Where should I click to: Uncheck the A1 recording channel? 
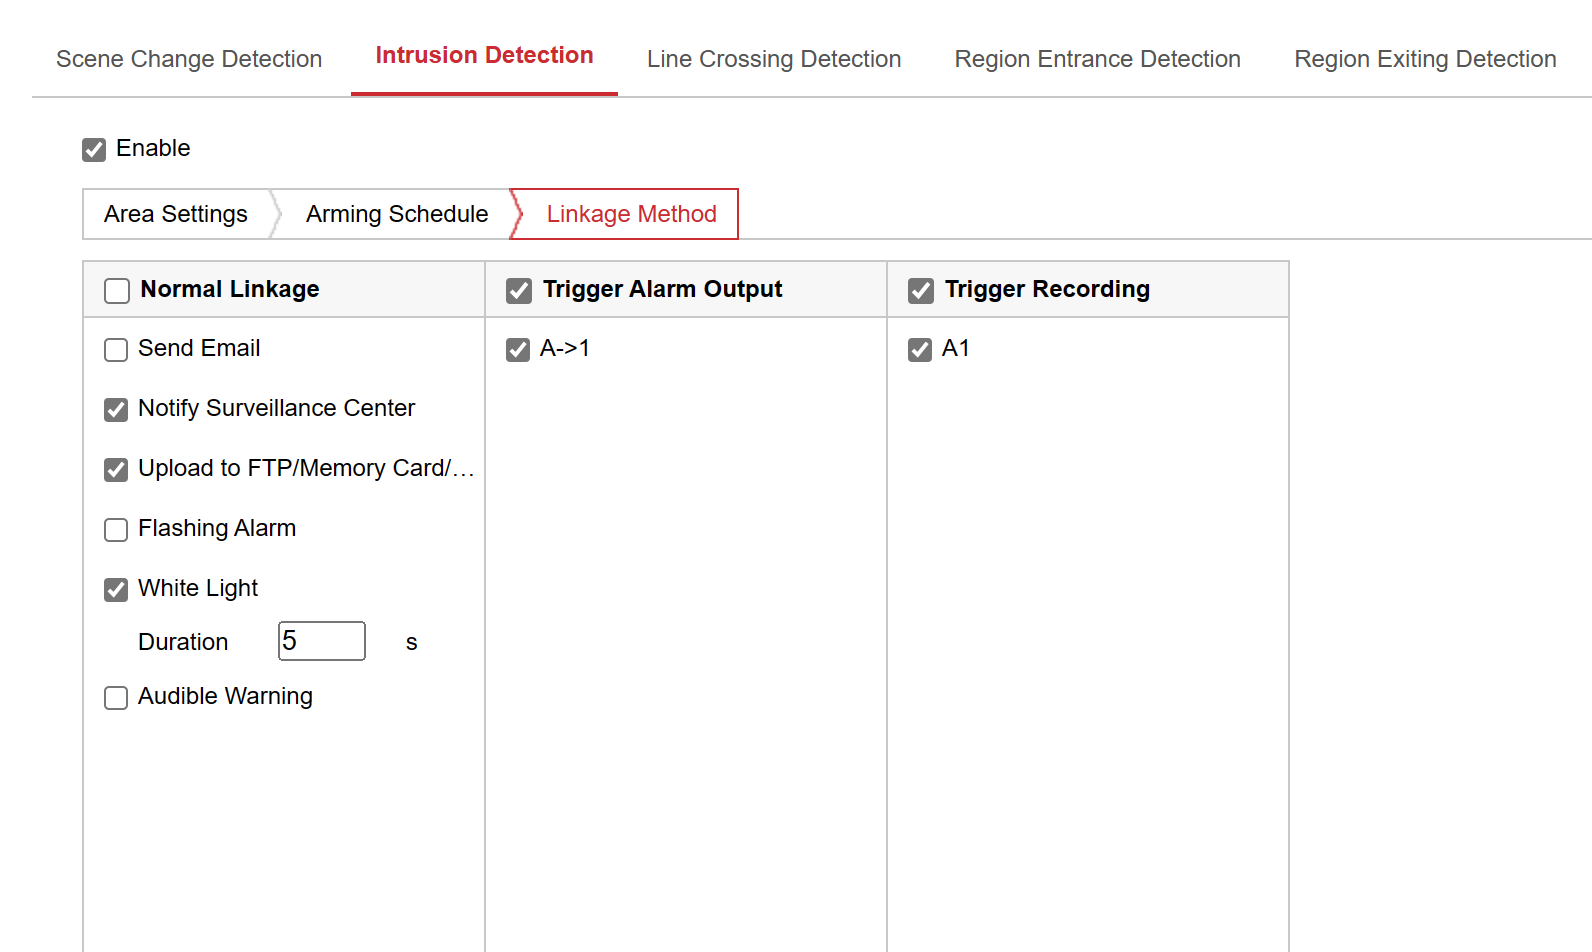pos(920,350)
